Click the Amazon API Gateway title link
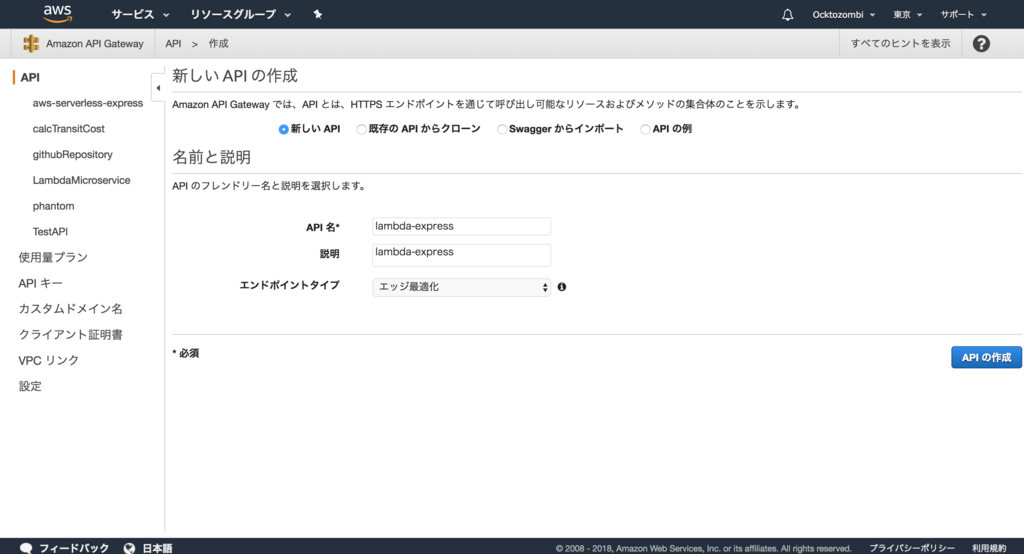 click(95, 44)
